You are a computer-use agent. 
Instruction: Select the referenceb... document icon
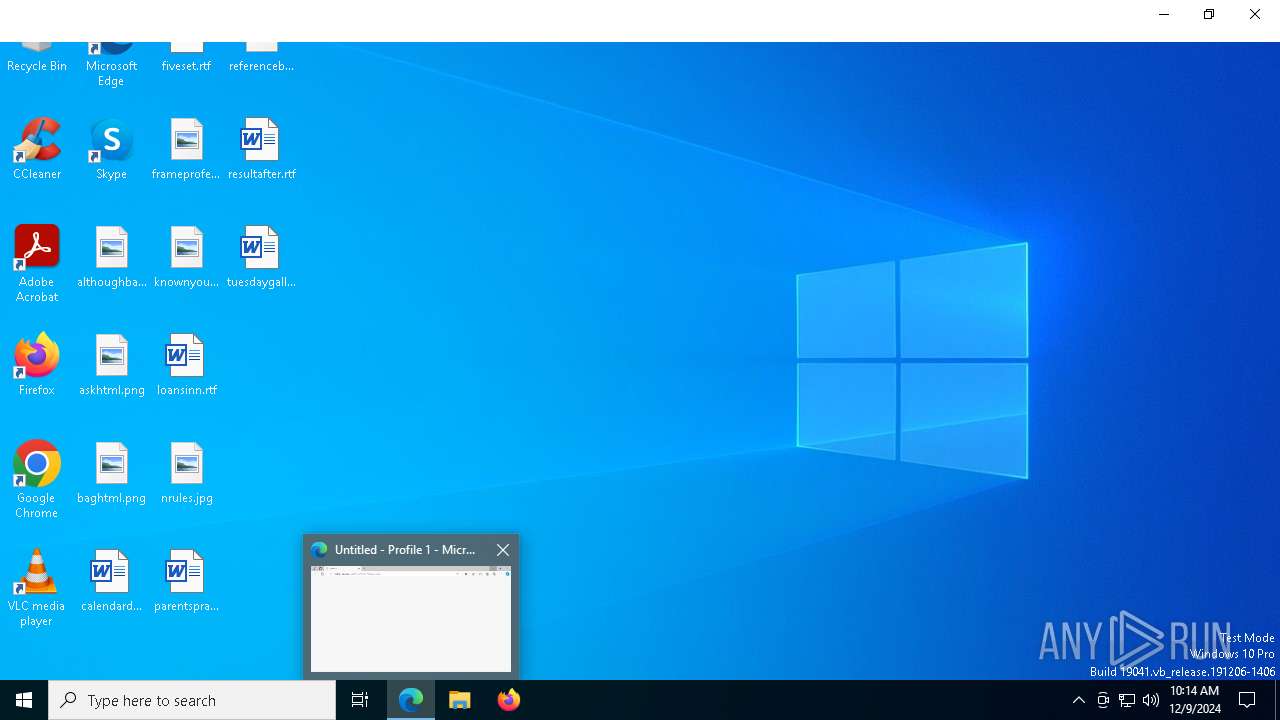[261, 57]
